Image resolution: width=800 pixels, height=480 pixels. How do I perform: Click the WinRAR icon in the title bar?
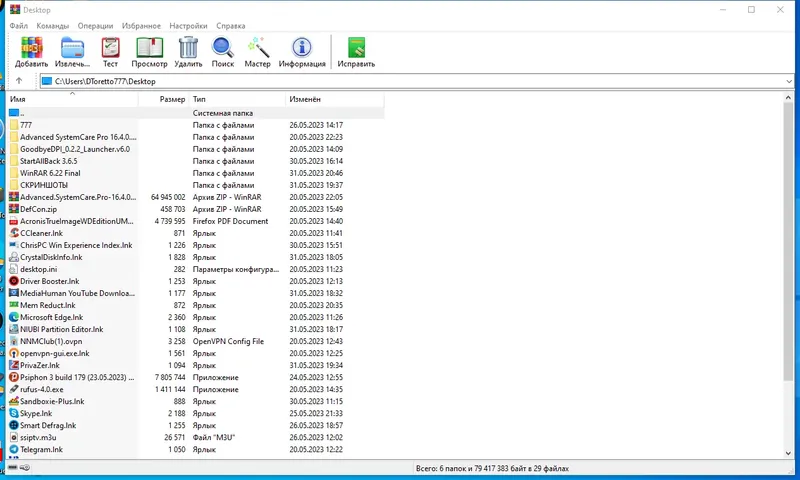click(15, 10)
